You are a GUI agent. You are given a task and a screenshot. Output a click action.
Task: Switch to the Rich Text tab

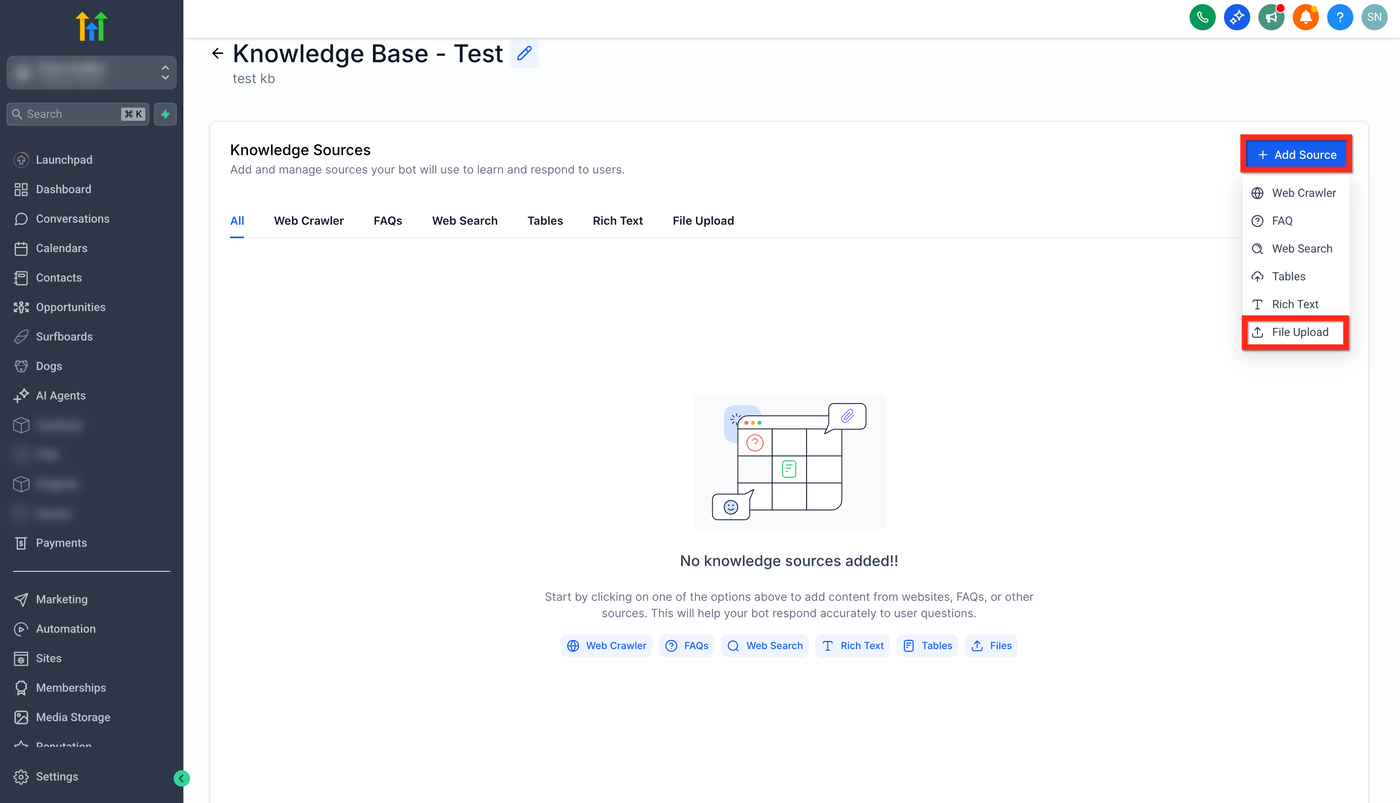(x=618, y=221)
